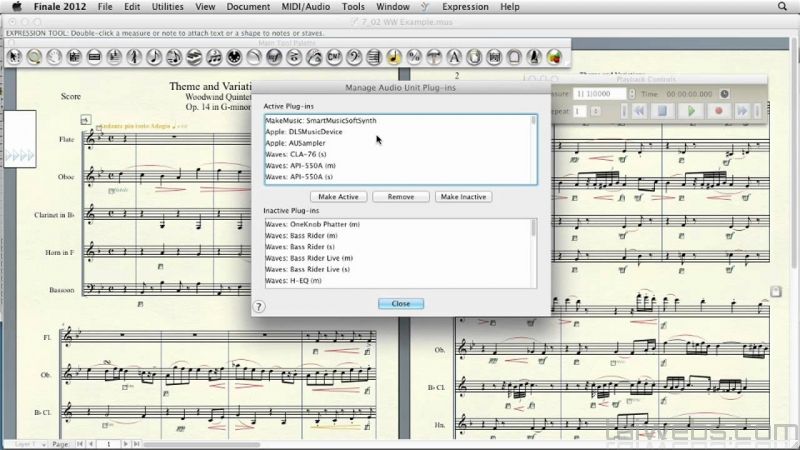Click the page number input field

tap(110, 442)
